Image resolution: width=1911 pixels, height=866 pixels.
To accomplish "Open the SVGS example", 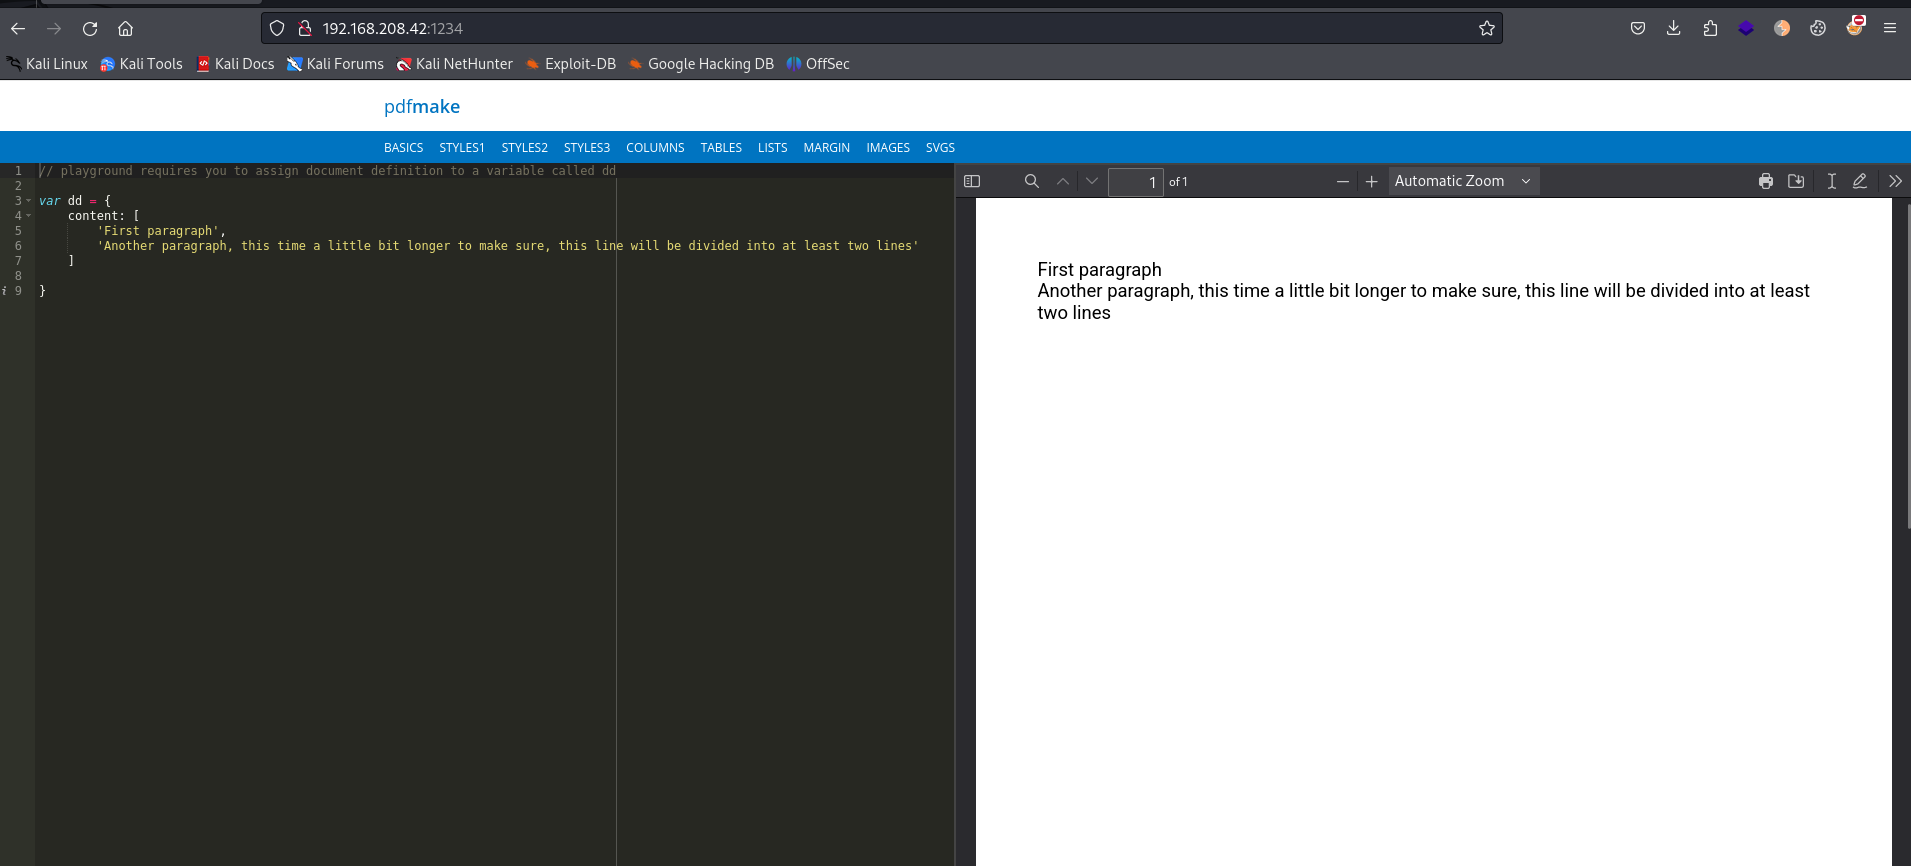I will pyautogui.click(x=940, y=148).
